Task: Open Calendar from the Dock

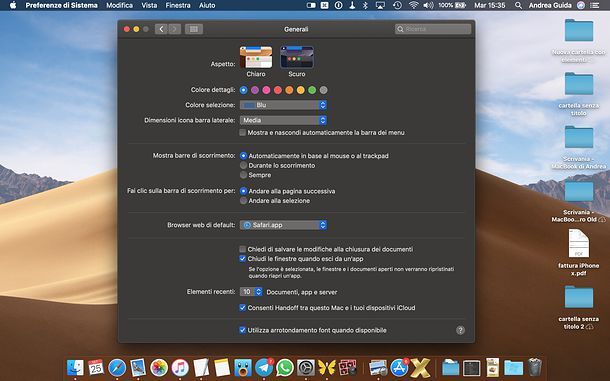Action: 96,367
